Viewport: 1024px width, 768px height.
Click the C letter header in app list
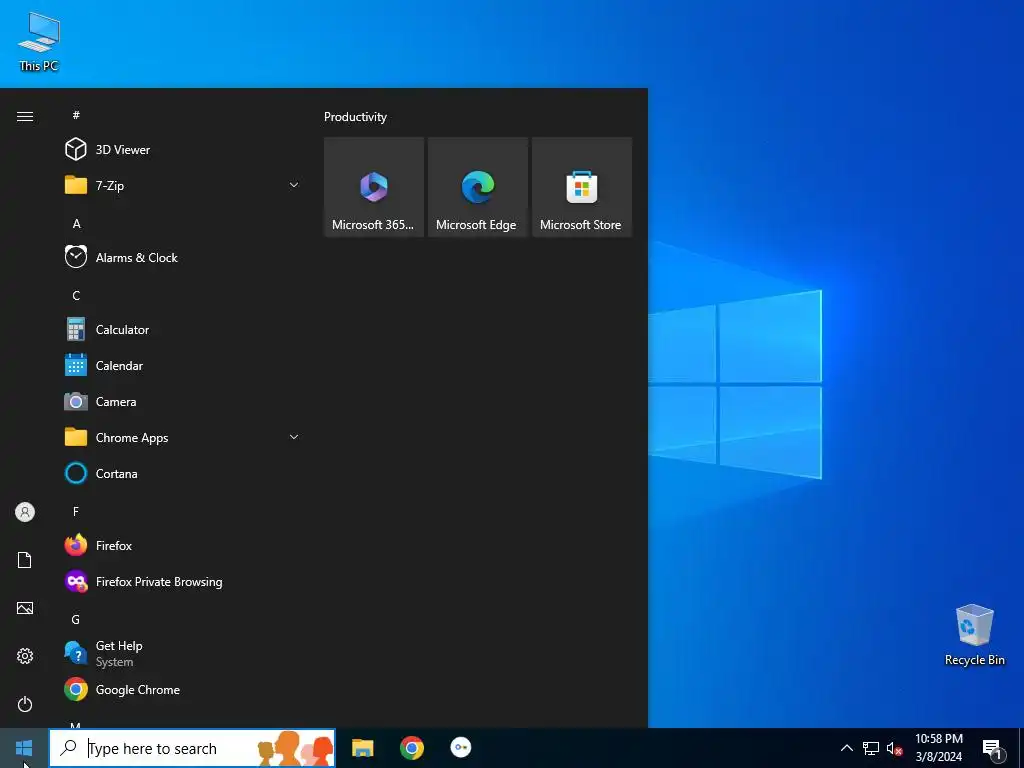tap(76, 295)
